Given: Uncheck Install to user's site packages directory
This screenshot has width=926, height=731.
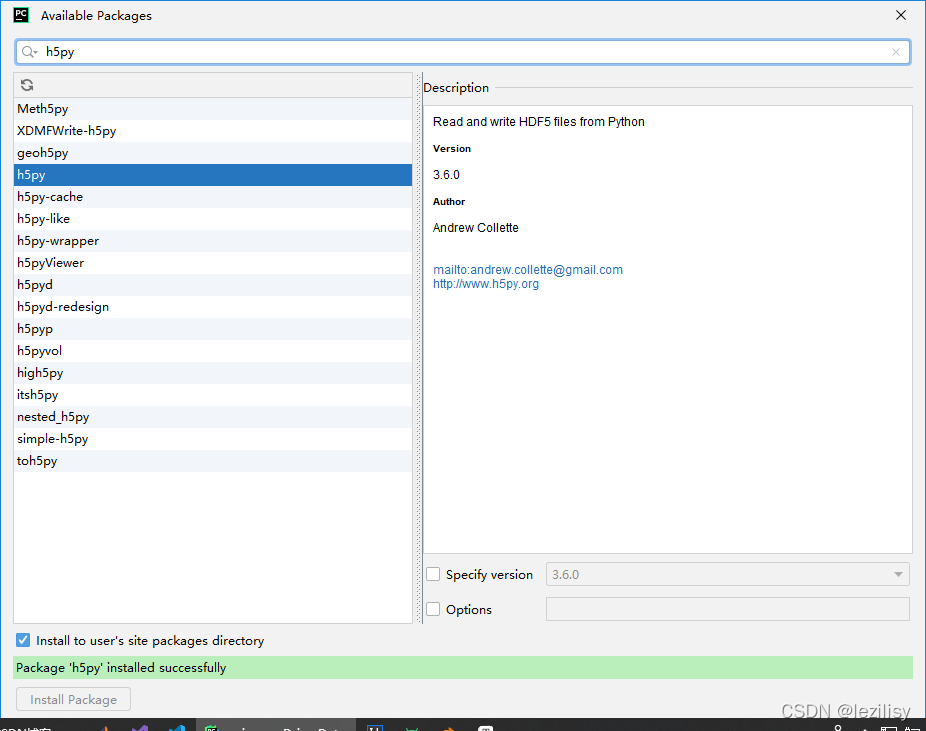Looking at the screenshot, I should click(x=23, y=640).
